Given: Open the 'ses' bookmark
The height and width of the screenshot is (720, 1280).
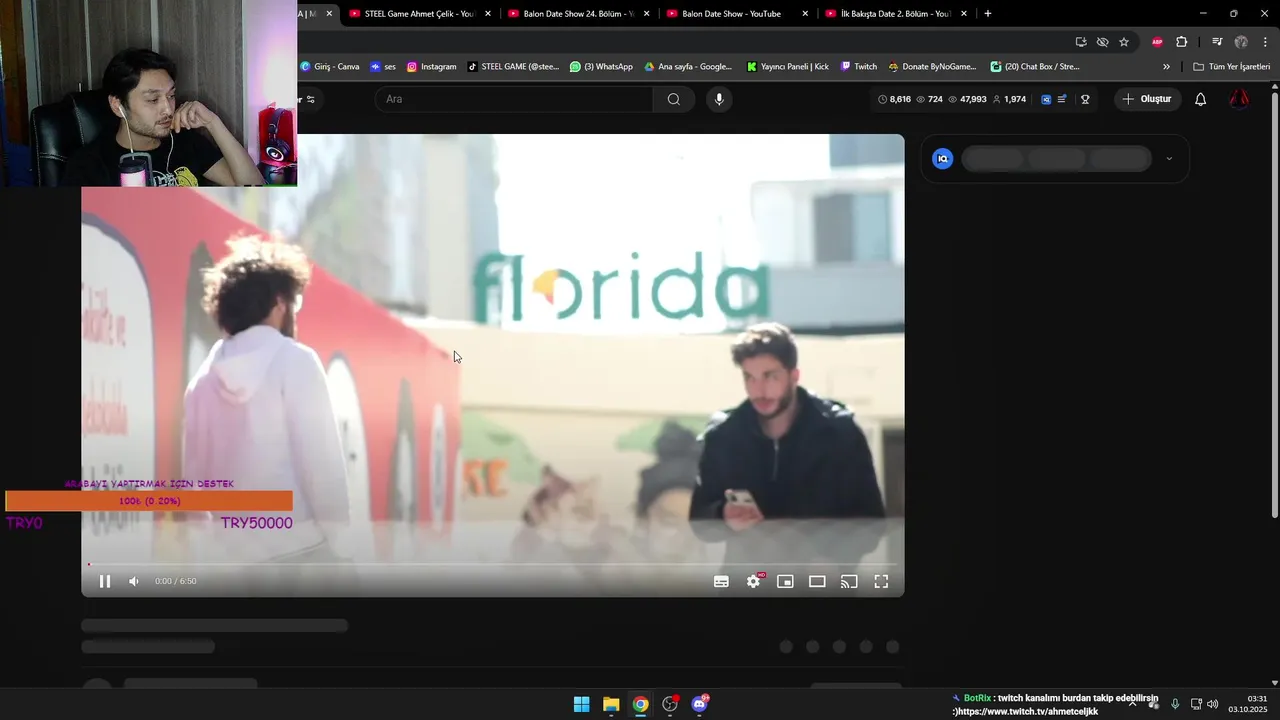Looking at the screenshot, I should pos(383,67).
